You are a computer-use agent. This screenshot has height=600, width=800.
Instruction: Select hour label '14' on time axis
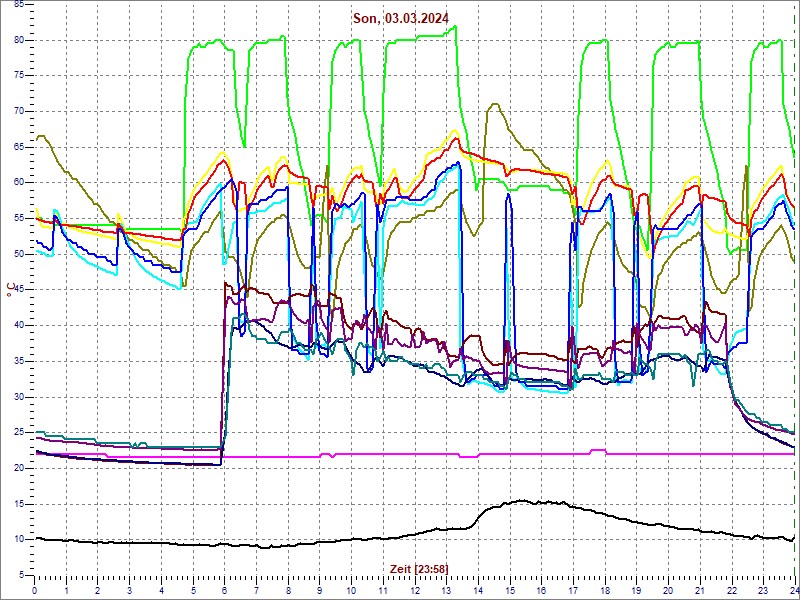pyautogui.click(x=478, y=590)
